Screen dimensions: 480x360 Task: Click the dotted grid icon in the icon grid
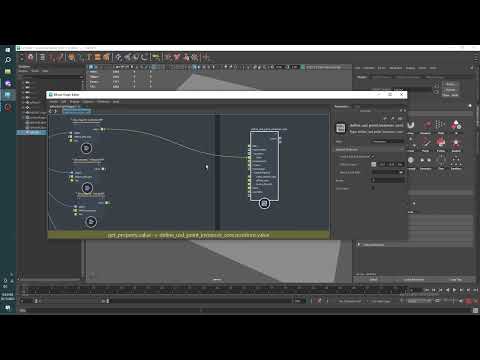[441, 125]
